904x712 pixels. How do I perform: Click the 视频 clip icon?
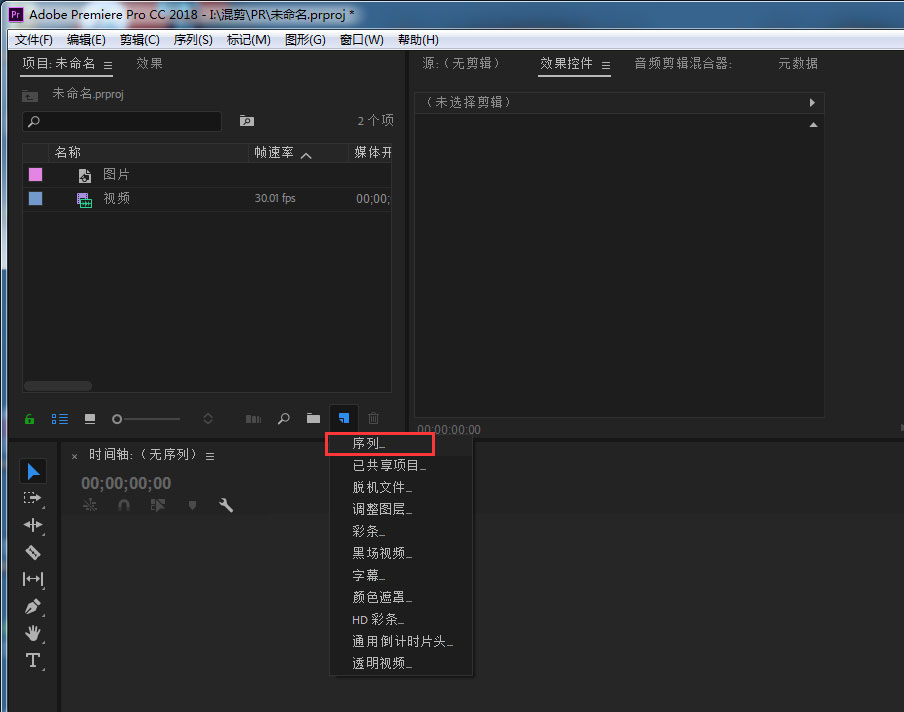pyautogui.click(x=85, y=200)
